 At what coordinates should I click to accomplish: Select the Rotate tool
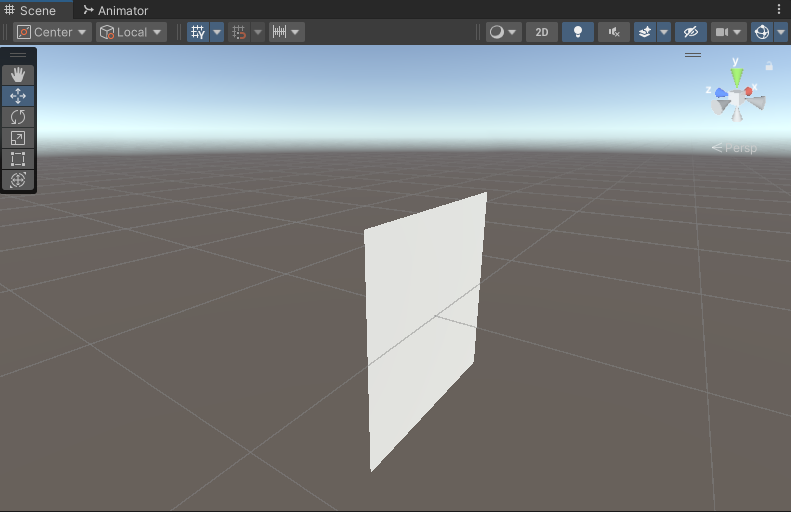tap(18, 117)
